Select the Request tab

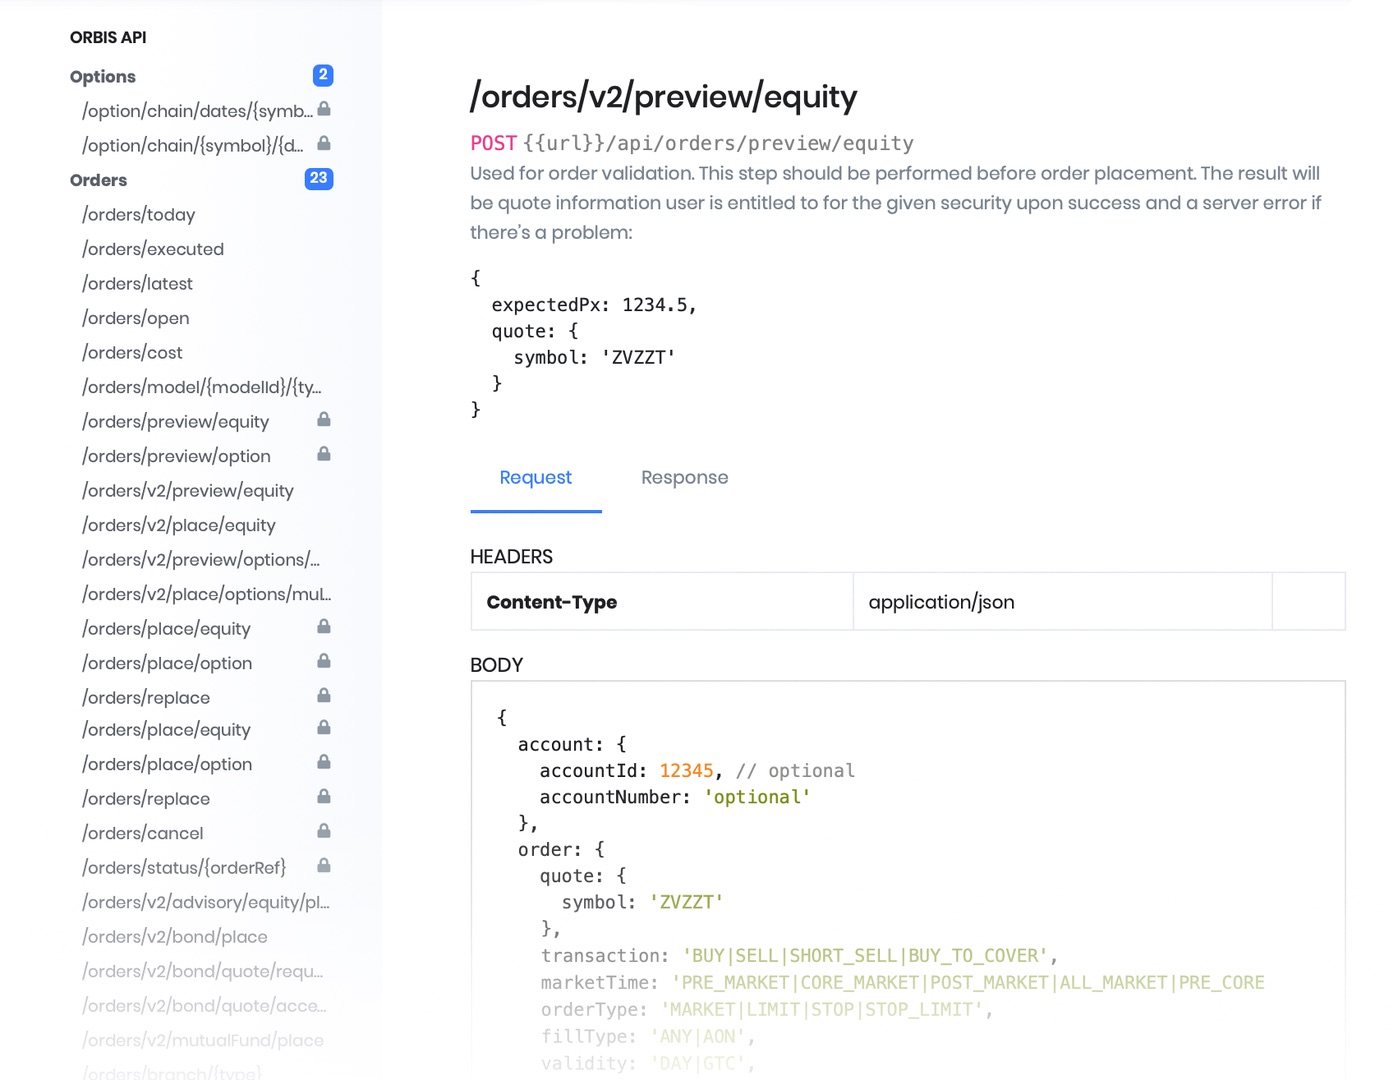(x=536, y=477)
